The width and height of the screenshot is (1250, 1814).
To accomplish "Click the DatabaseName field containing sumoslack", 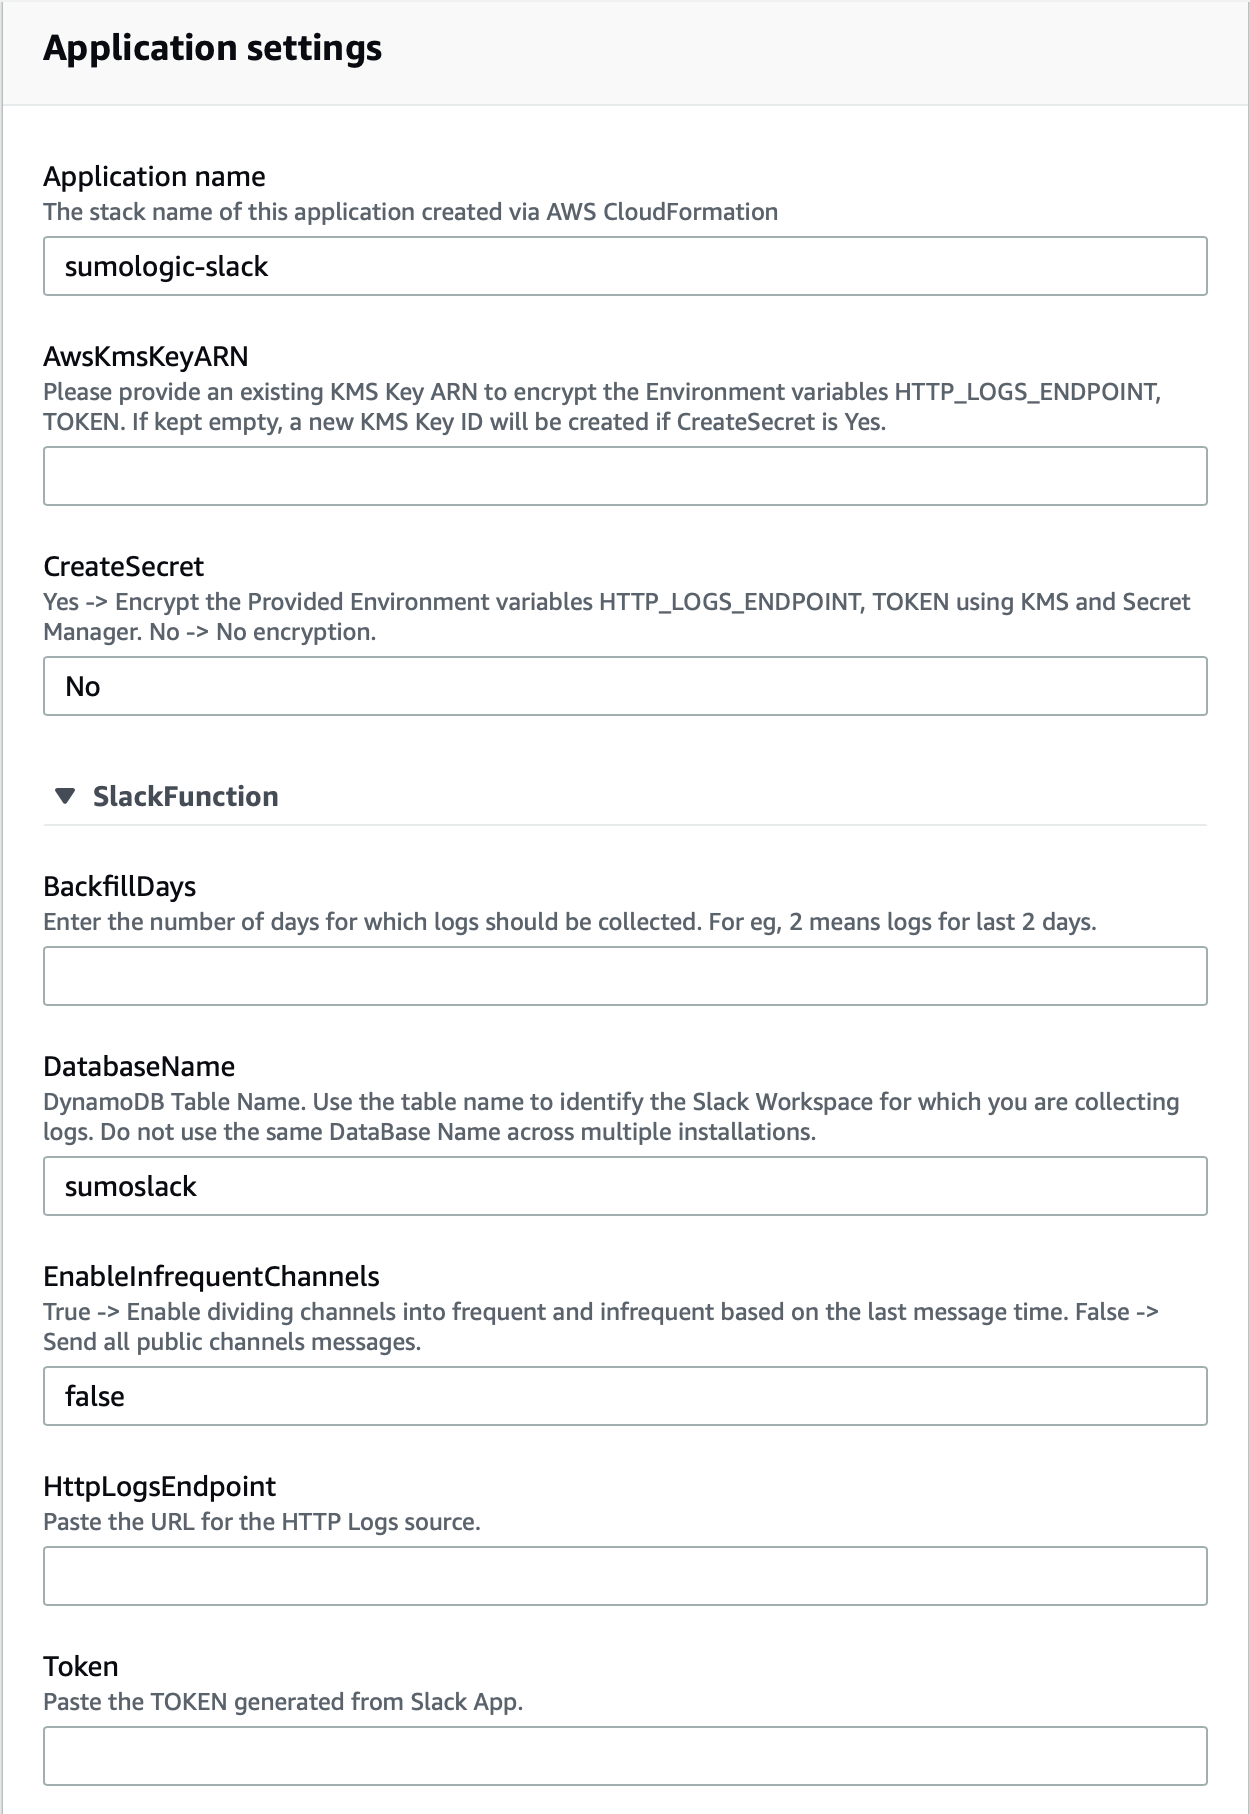I will [x=625, y=1186].
